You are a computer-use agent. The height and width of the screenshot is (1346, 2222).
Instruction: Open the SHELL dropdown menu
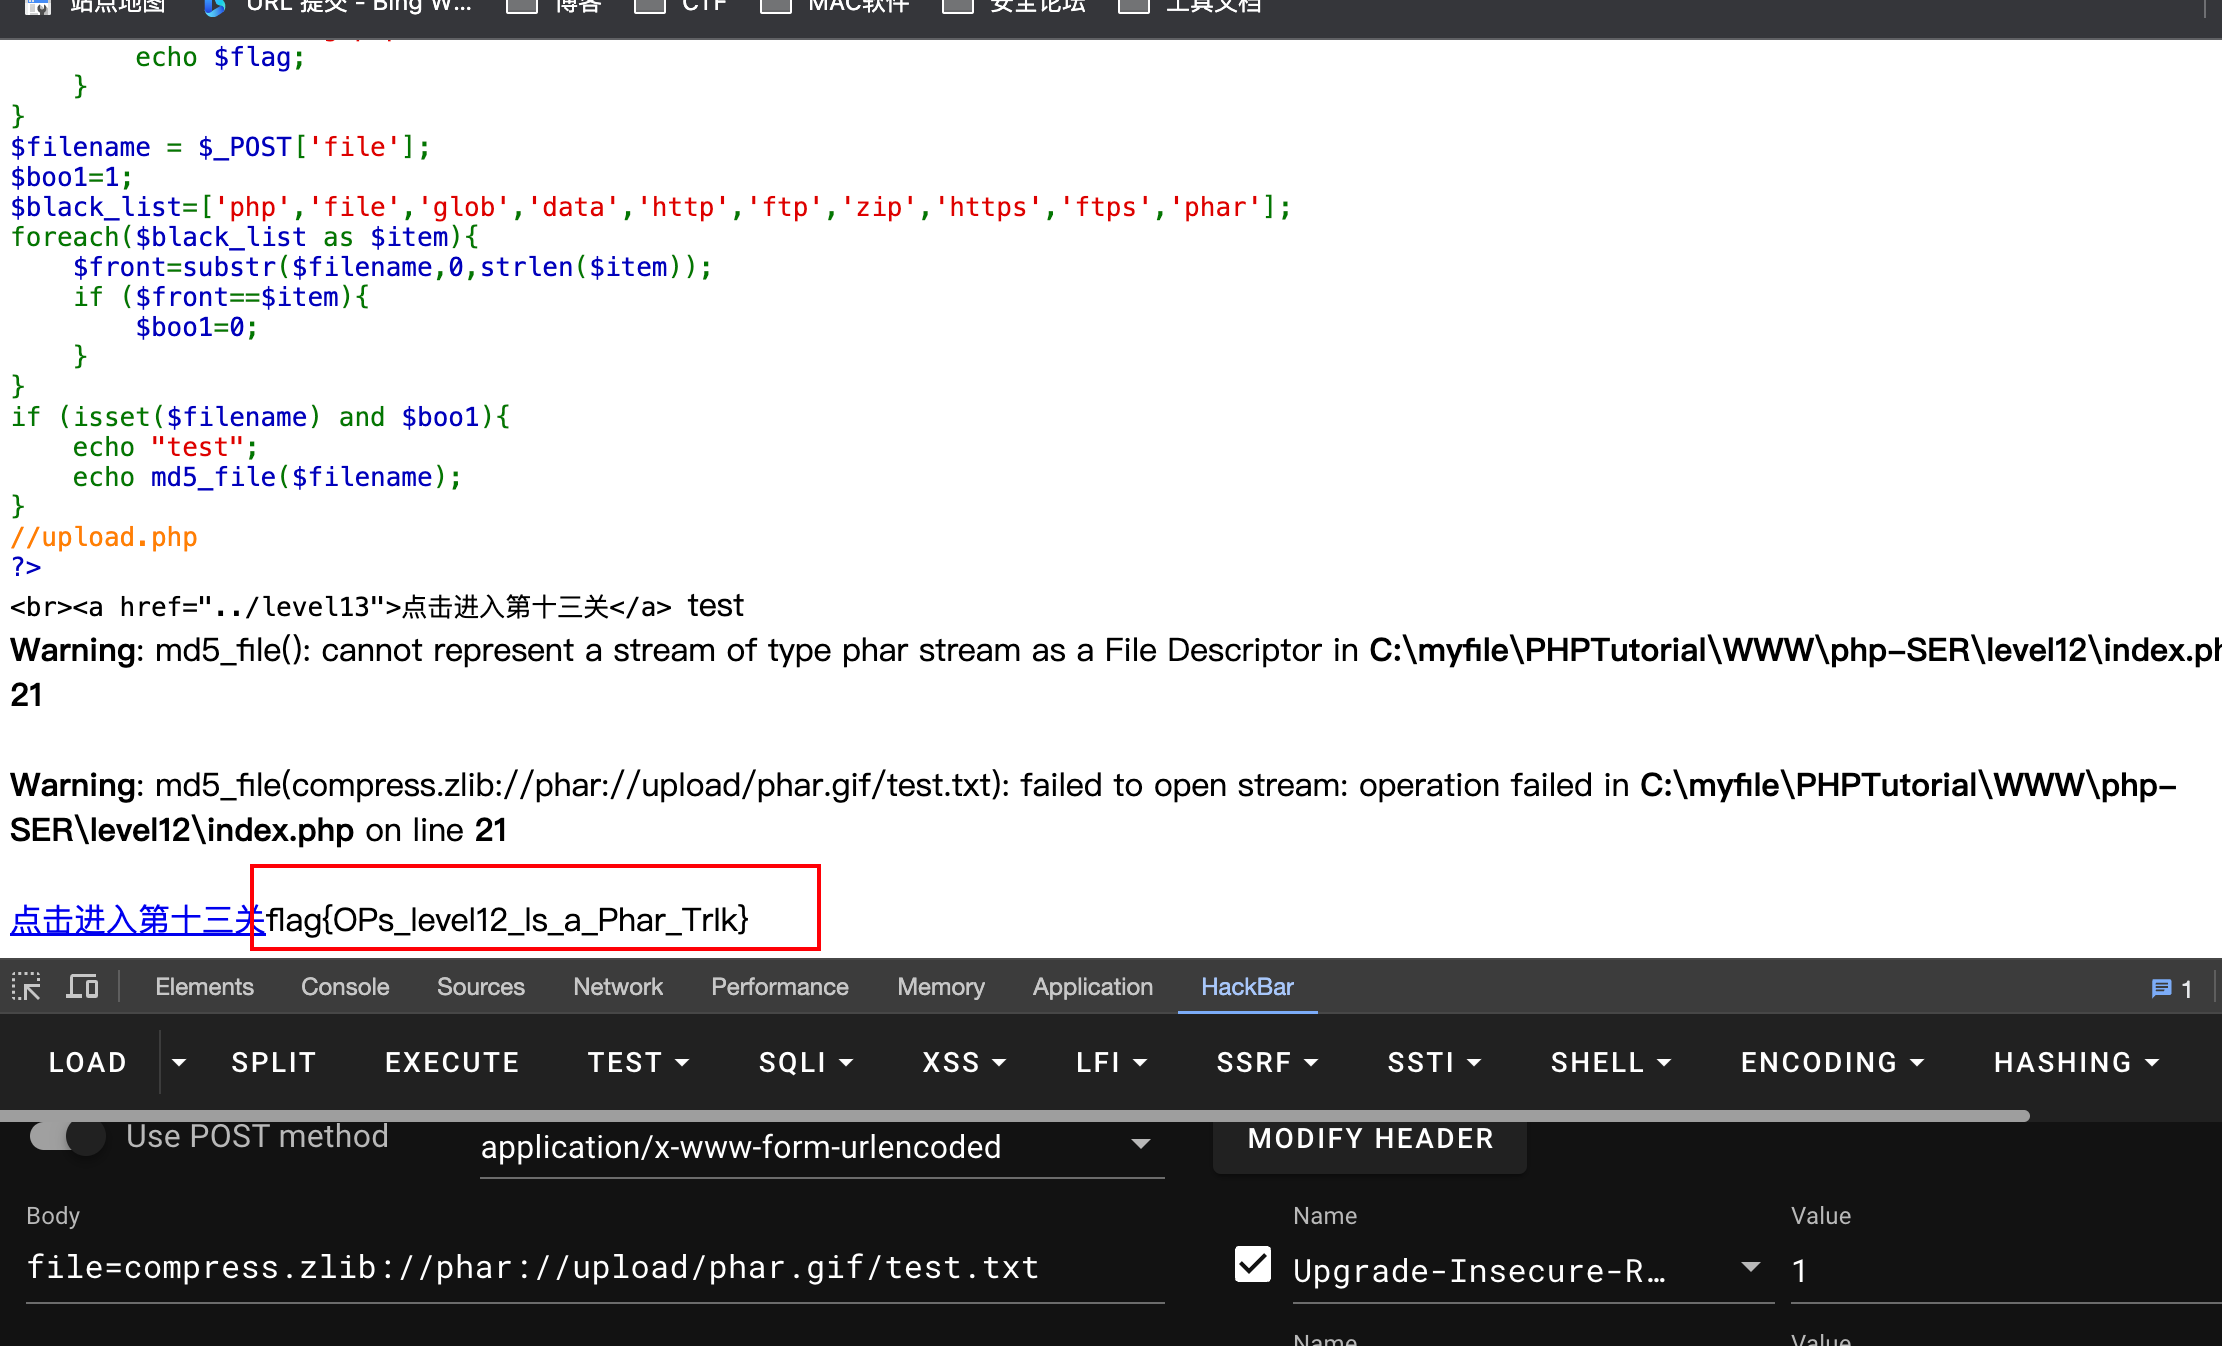tap(1610, 1062)
